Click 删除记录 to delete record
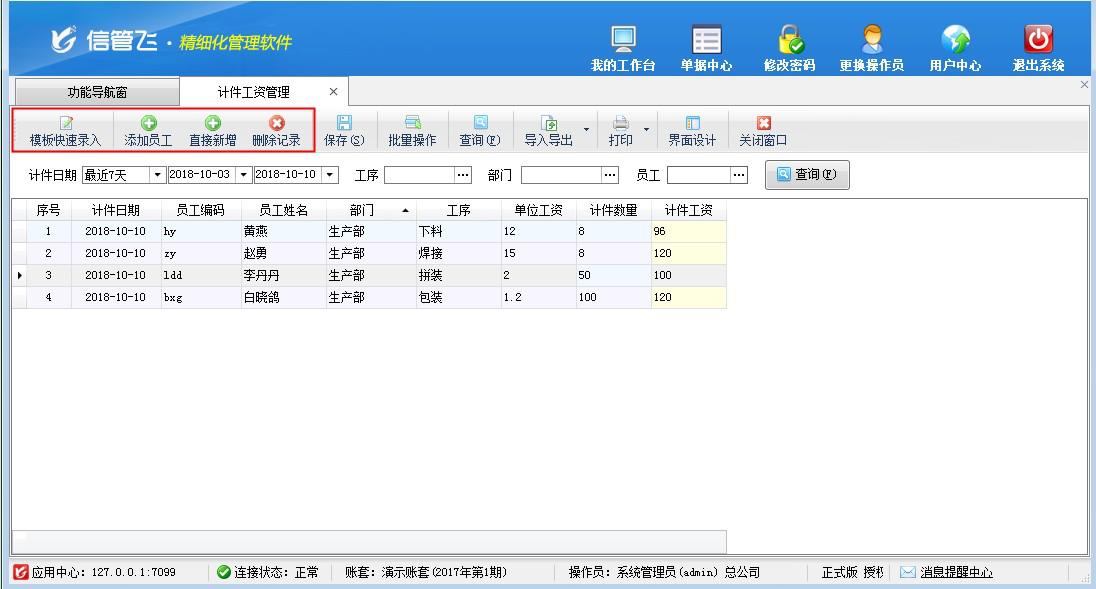 pyautogui.click(x=276, y=131)
